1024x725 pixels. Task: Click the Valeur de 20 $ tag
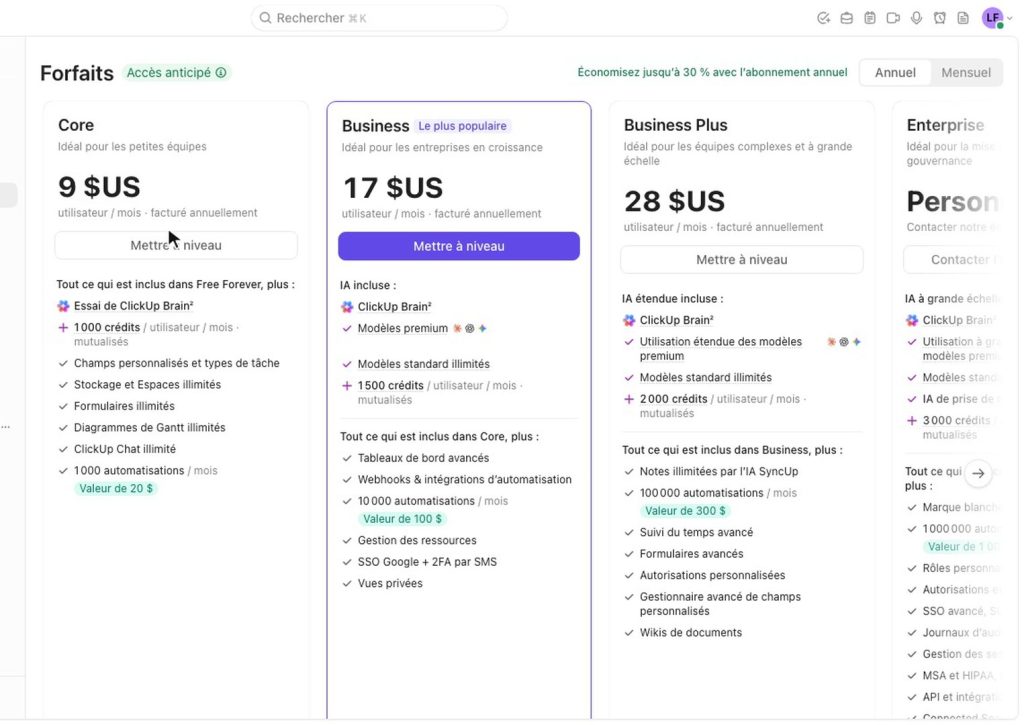(116, 489)
